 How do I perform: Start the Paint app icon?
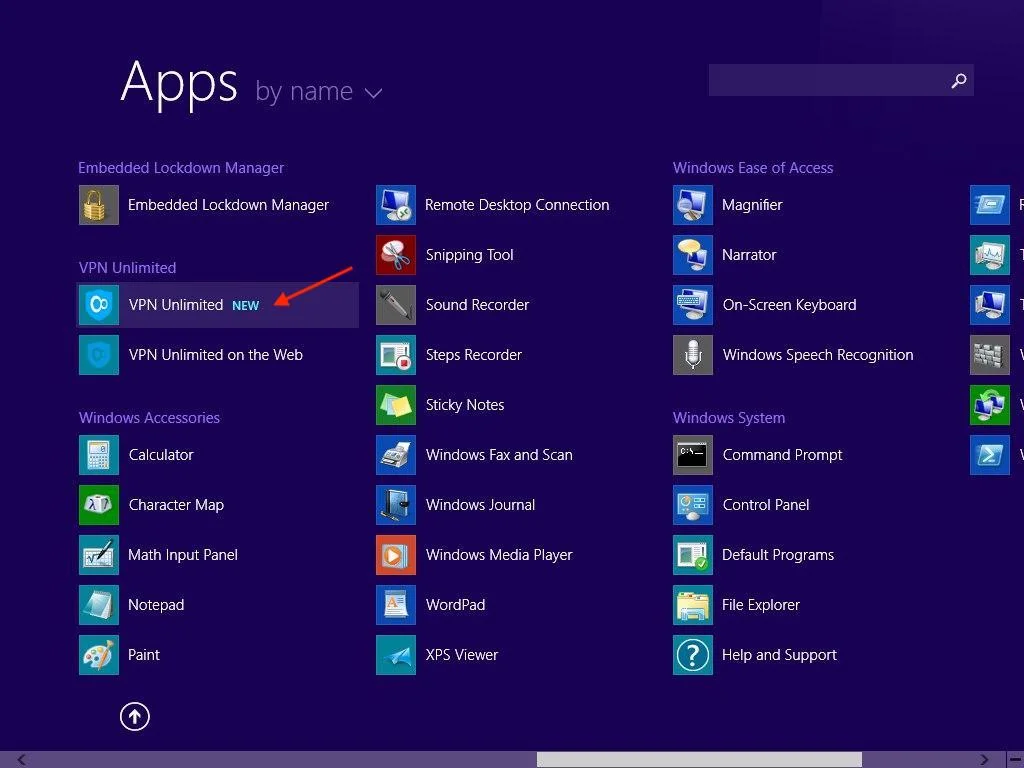click(x=99, y=655)
